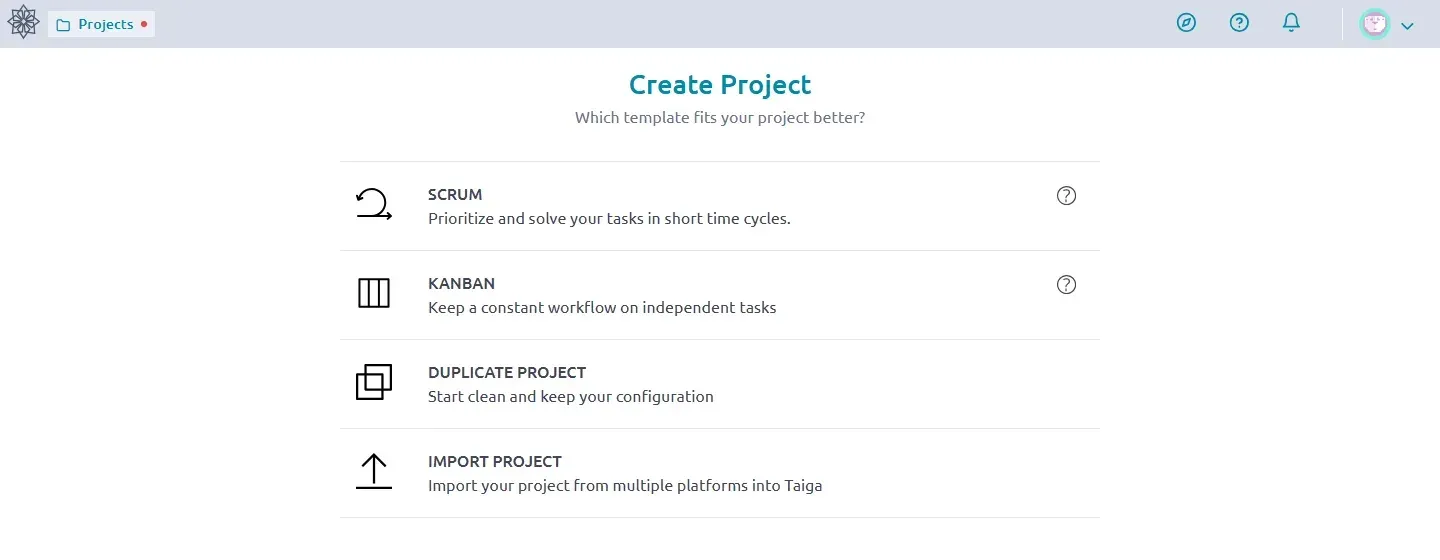Select the Kanban columns icon
The height and width of the screenshot is (560, 1440).
click(x=374, y=294)
